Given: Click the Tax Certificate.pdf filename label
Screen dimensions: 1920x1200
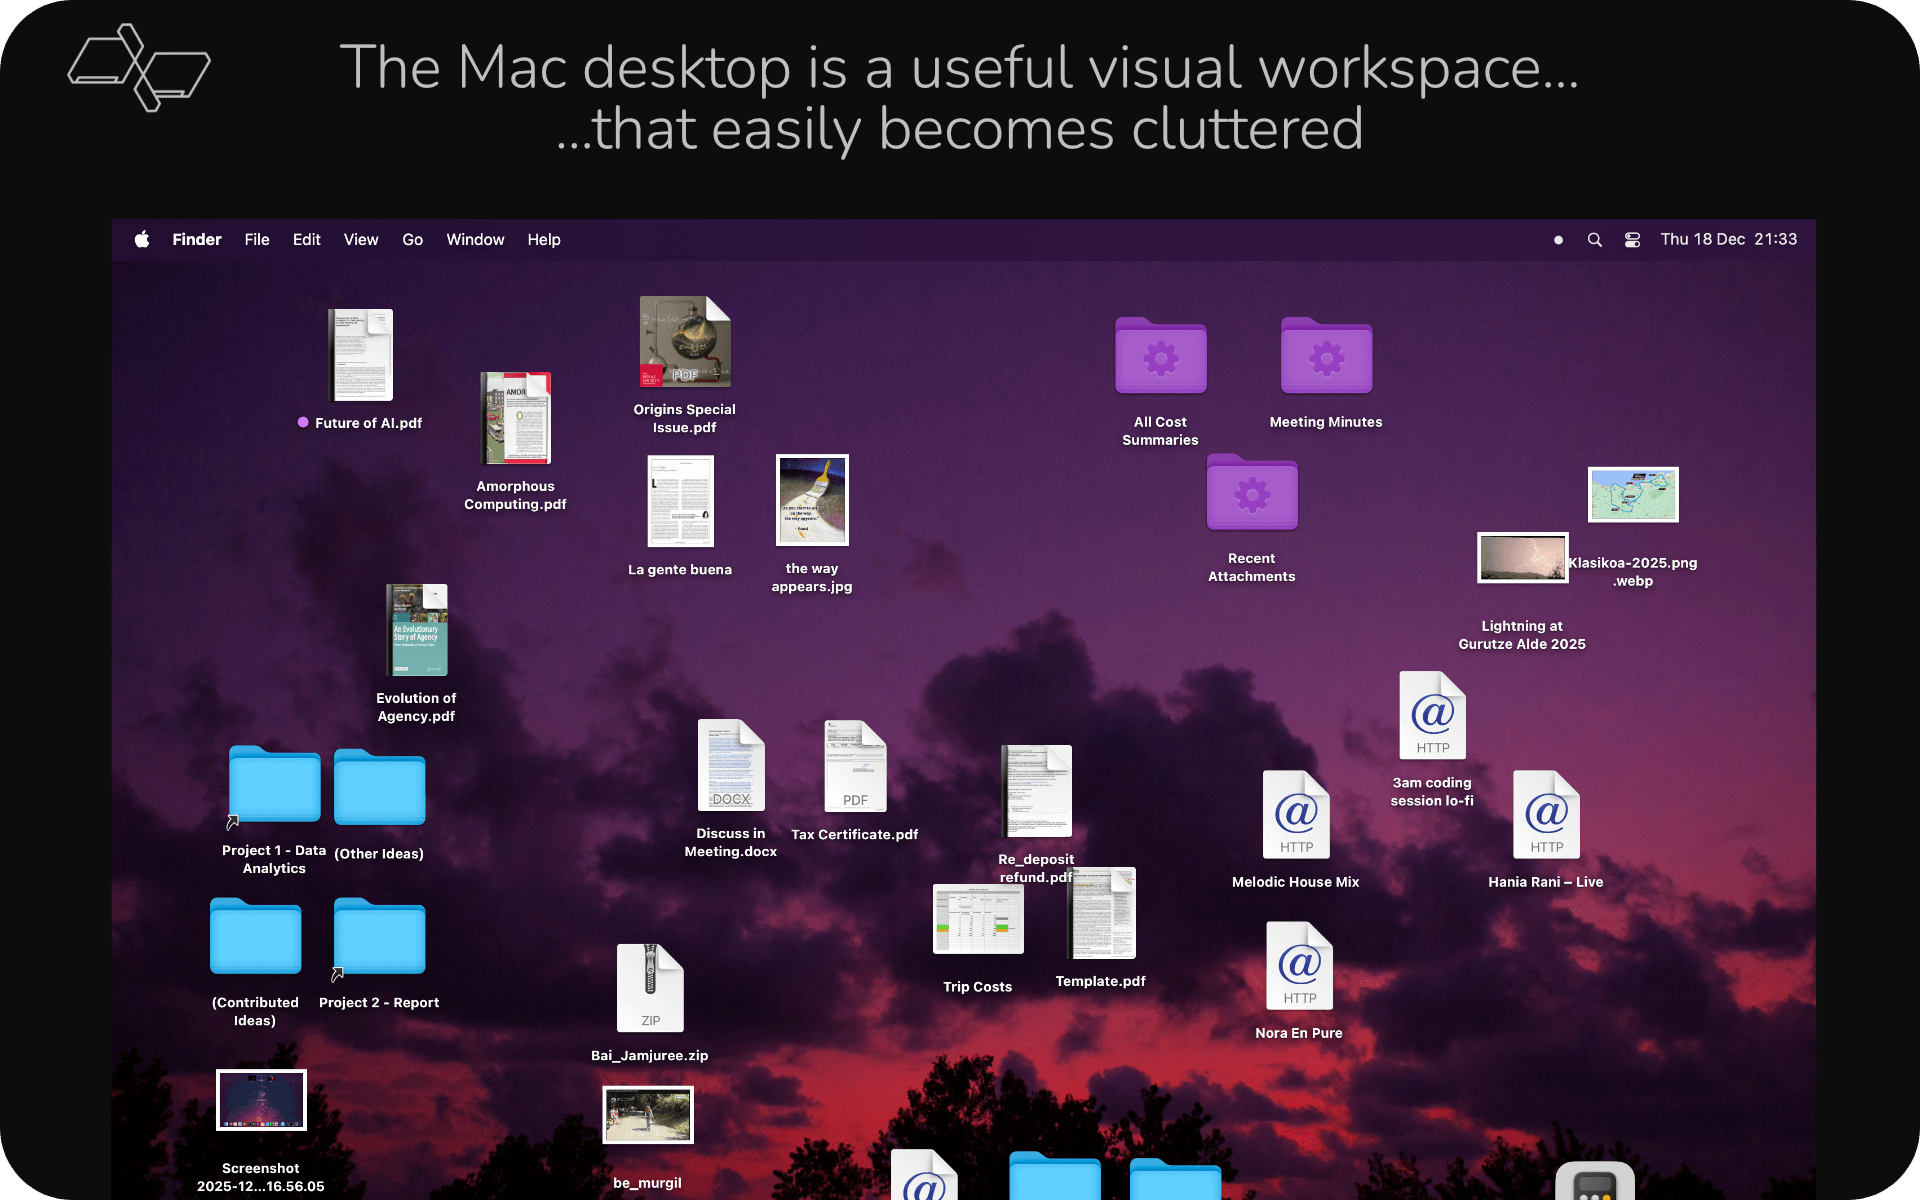Looking at the screenshot, I should [855, 835].
